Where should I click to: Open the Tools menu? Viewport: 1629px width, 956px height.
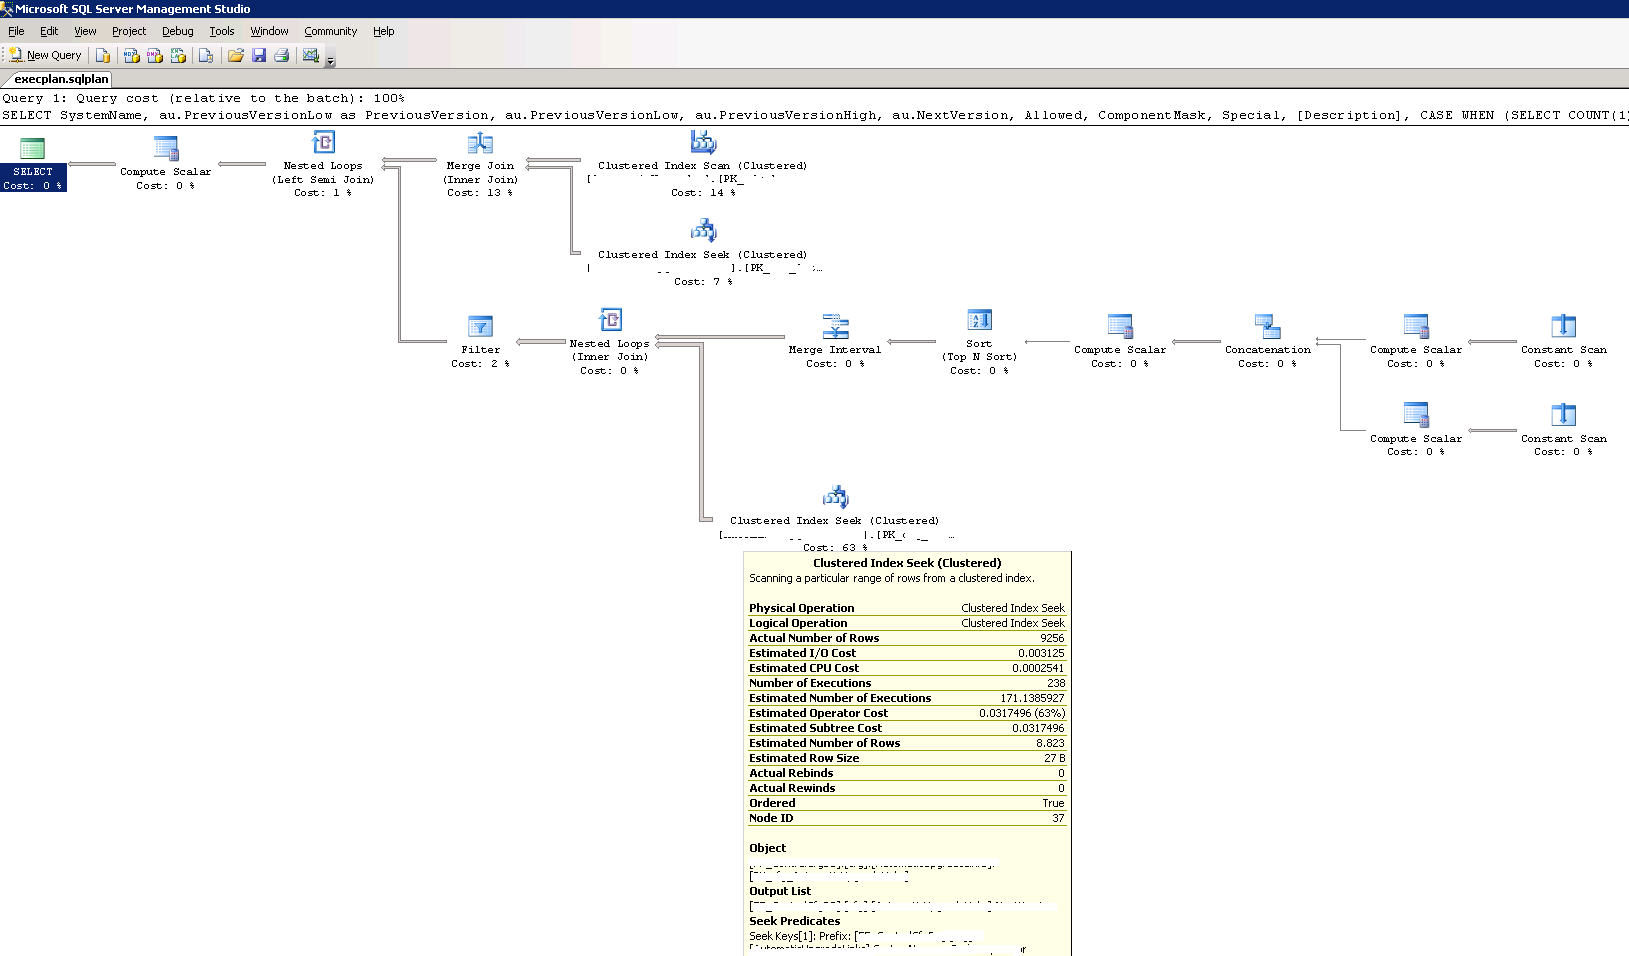(222, 31)
